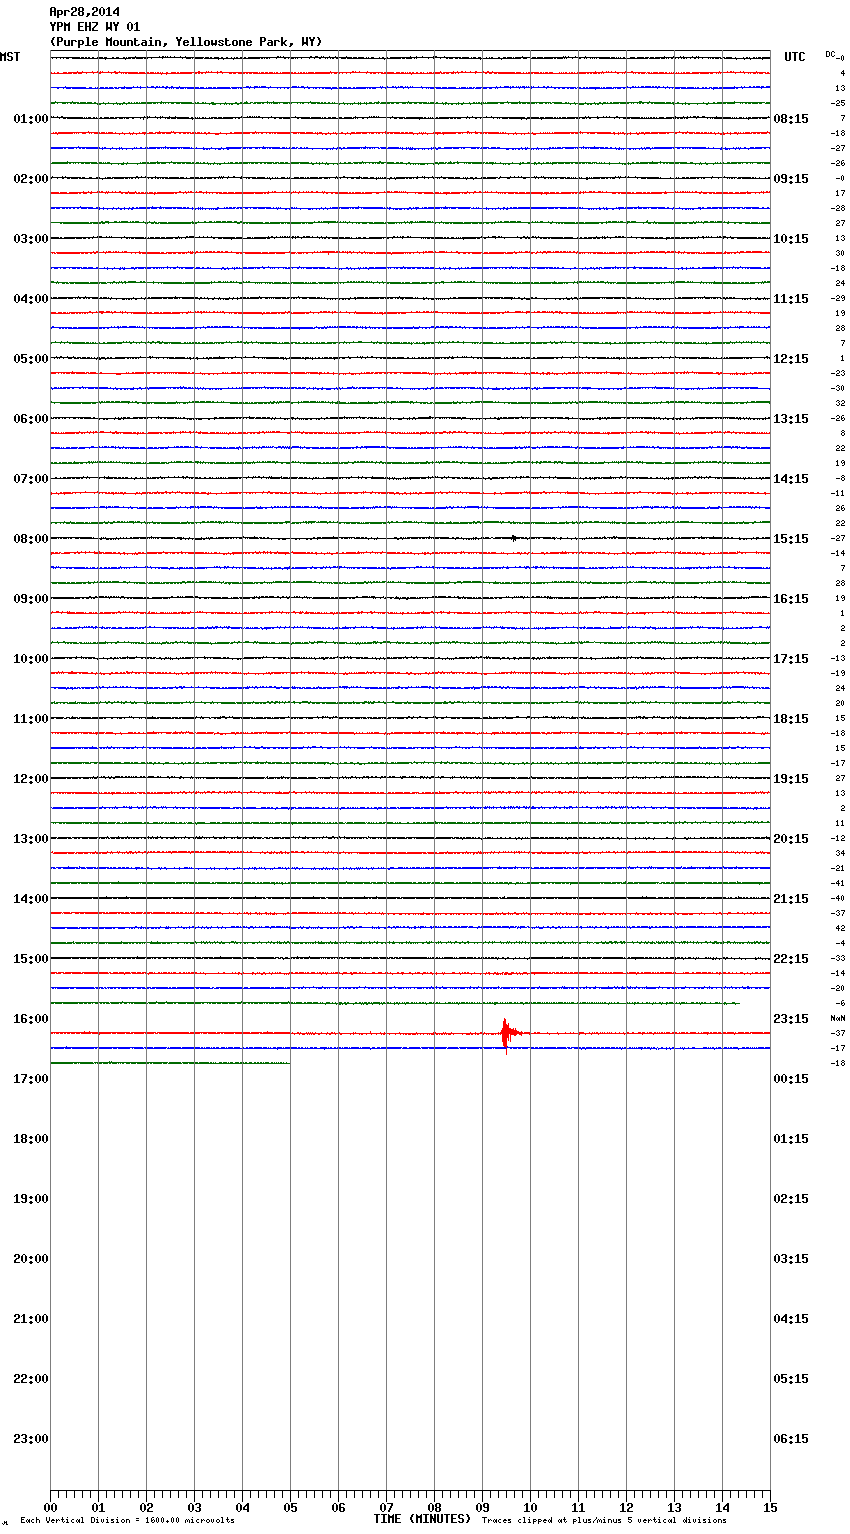Select the traces clipped footnote text

click(604, 1521)
